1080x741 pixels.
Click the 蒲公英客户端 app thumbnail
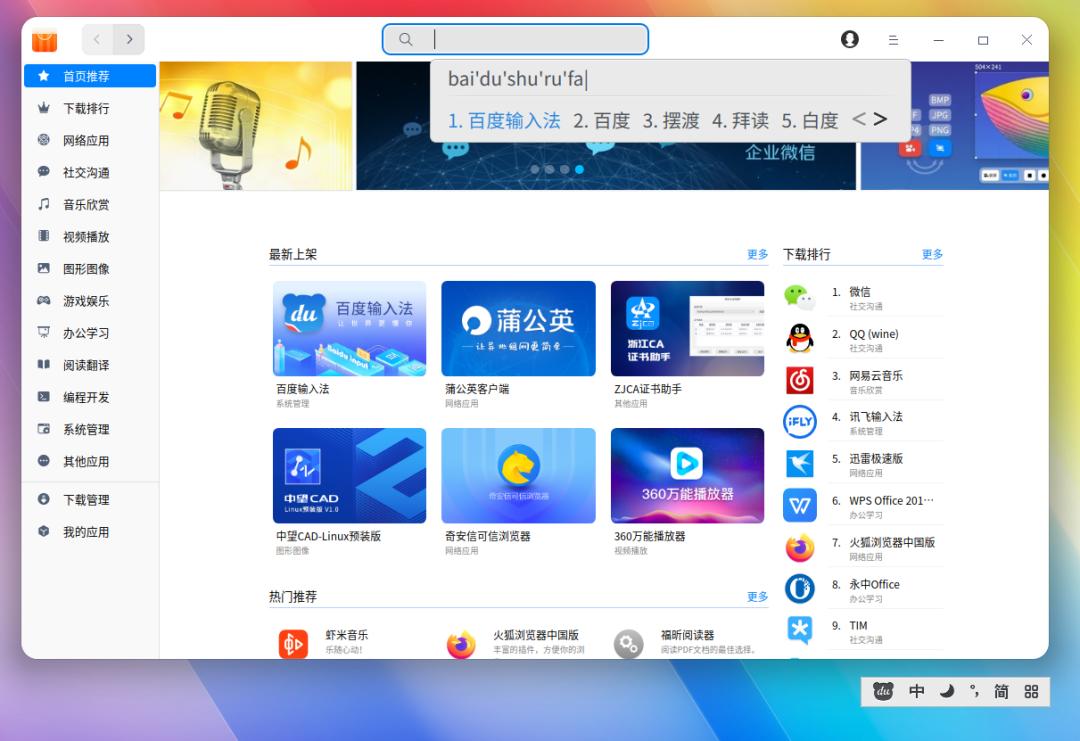pos(518,328)
